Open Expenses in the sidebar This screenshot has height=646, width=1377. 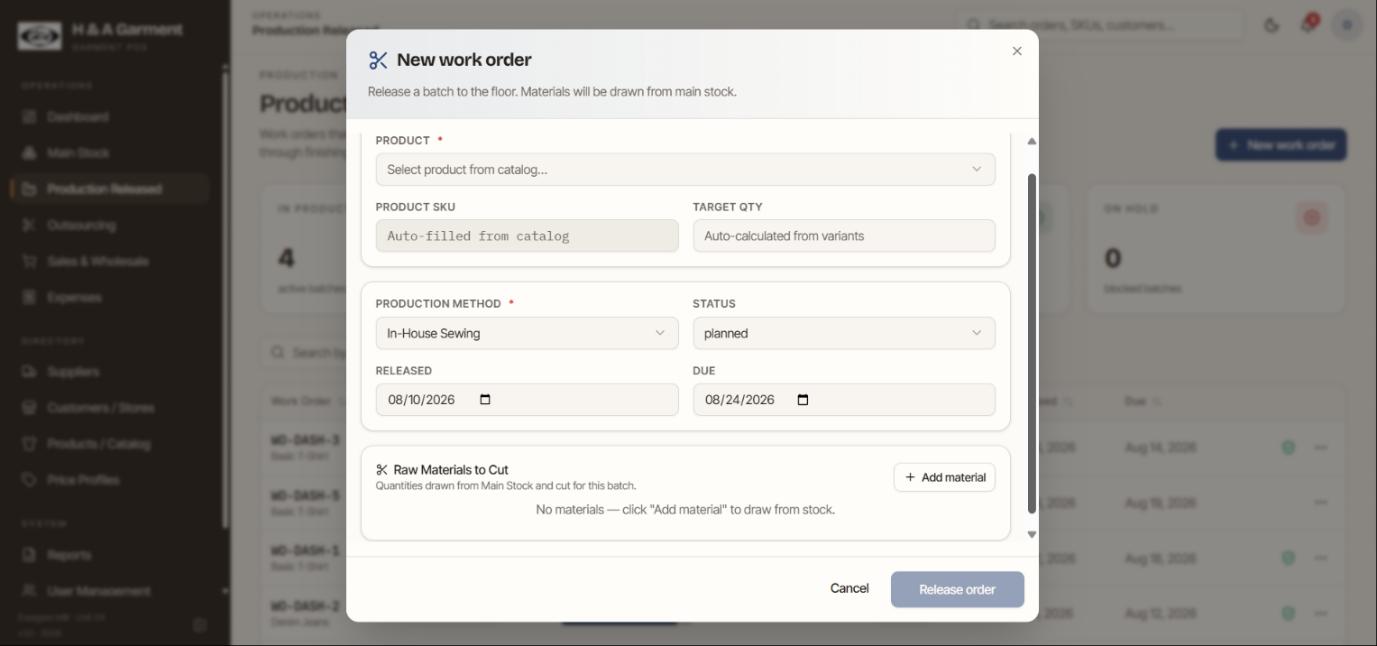tap(110, 297)
